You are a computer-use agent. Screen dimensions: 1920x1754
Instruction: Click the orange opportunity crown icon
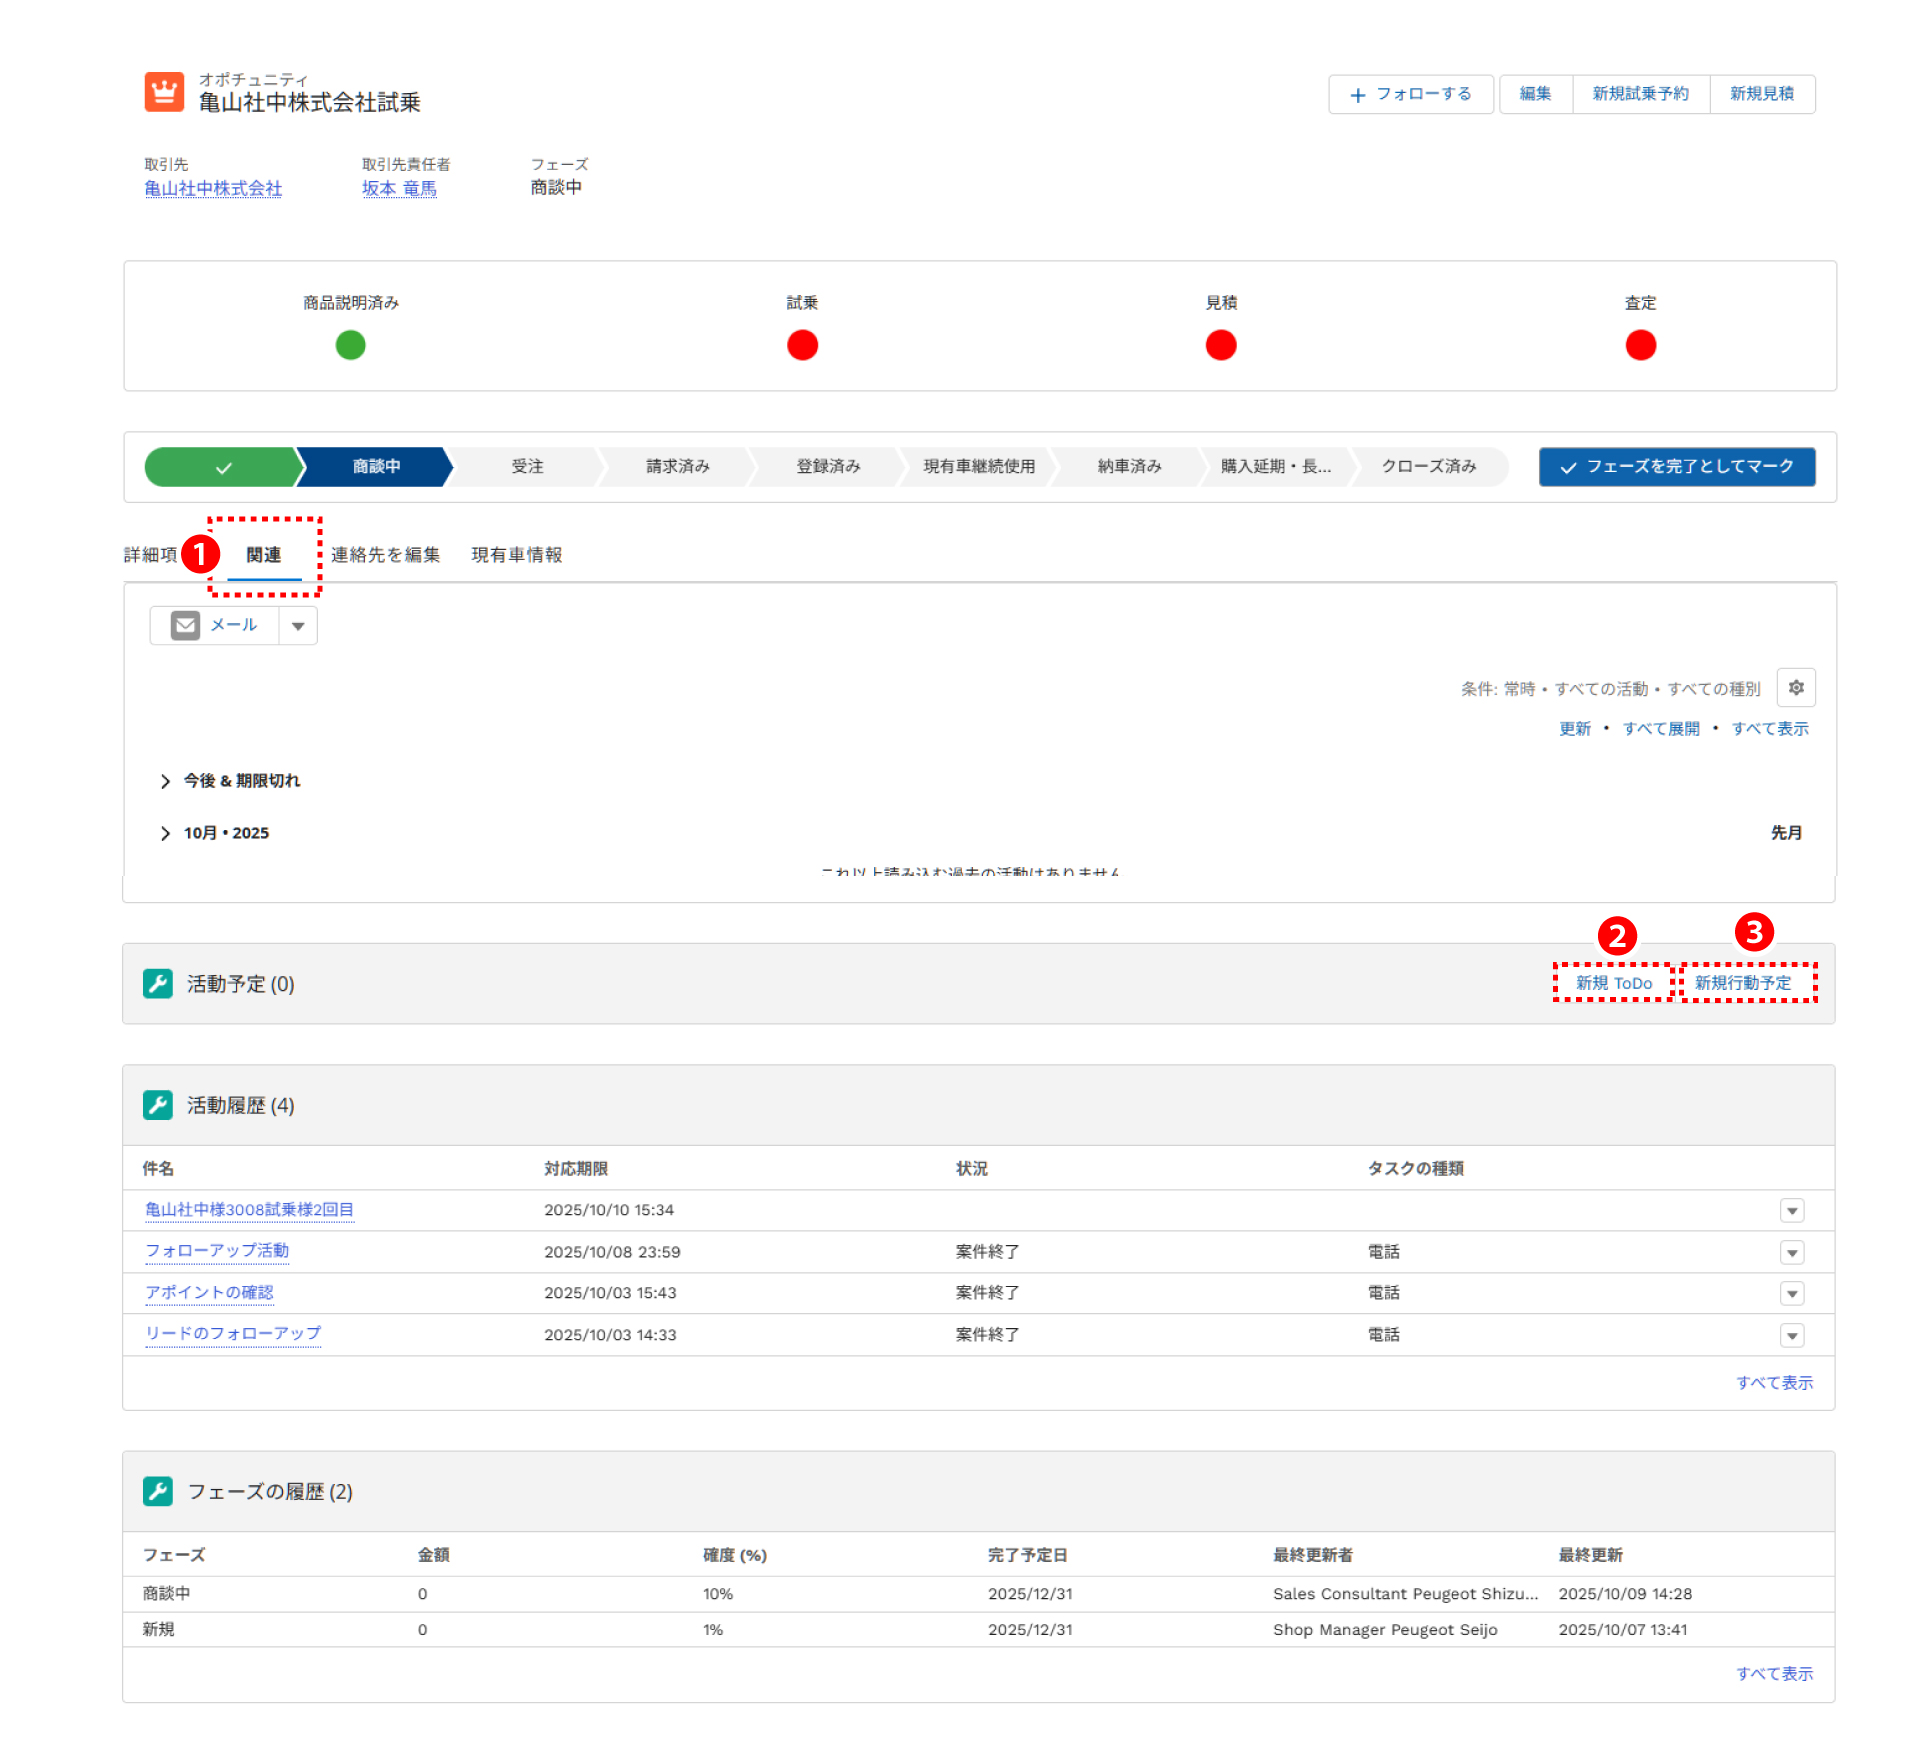tap(164, 92)
